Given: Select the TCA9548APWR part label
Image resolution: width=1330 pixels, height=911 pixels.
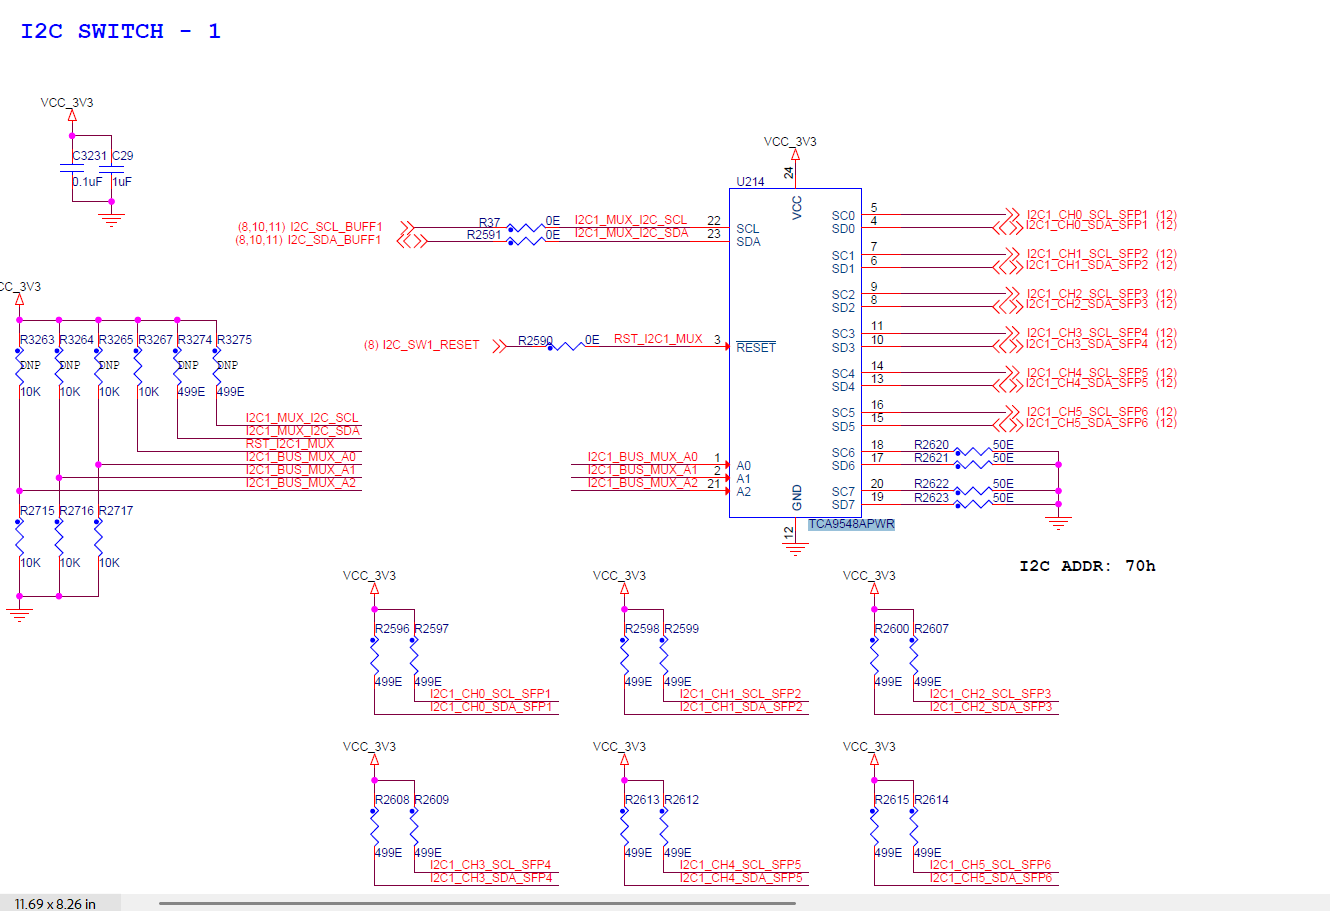Looking at the screenshot, I should (851, 524).
